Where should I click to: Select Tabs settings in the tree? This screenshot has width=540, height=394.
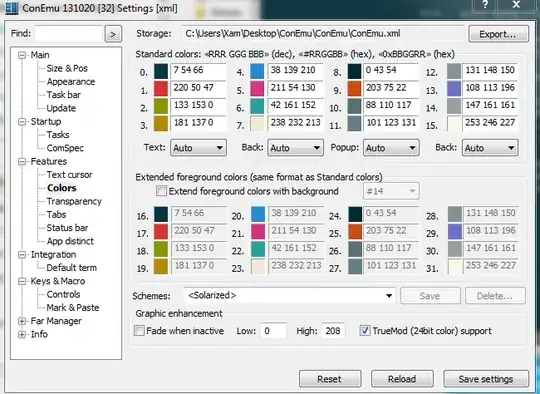tap(56, 215)
